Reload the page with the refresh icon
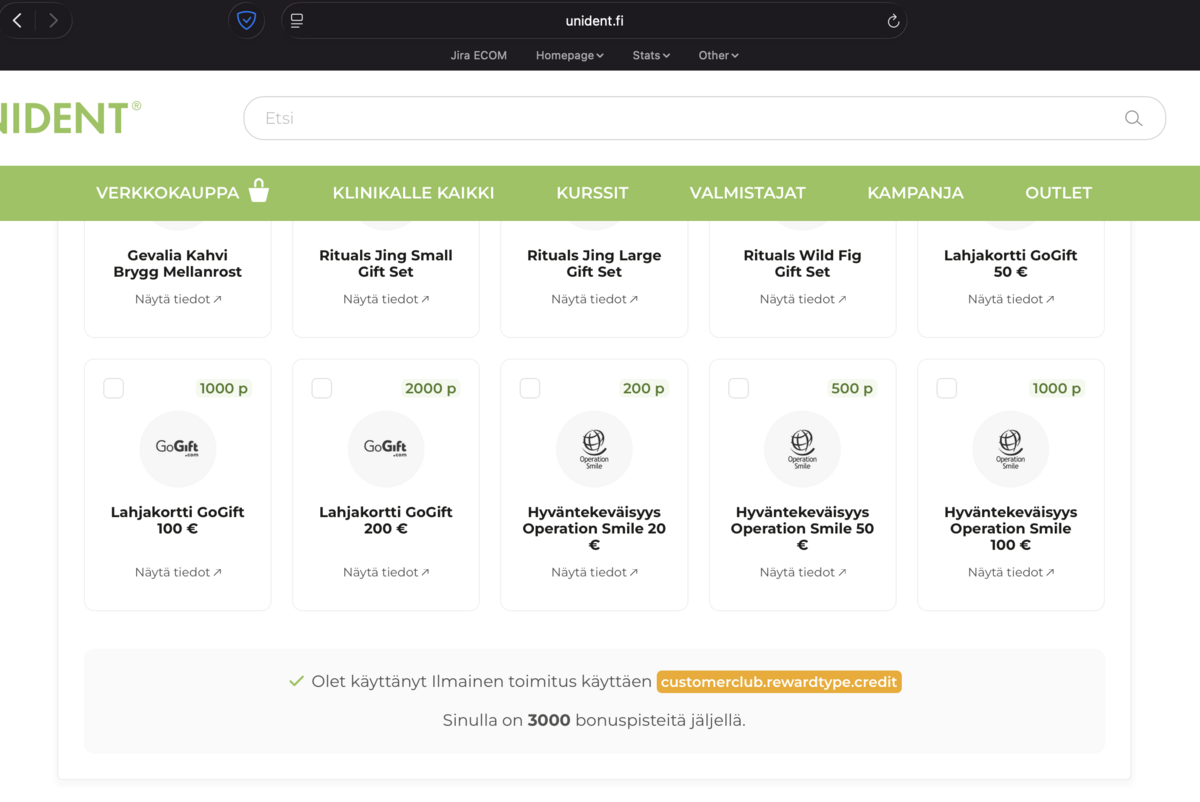Viewport: 1200px width, 802px height. 893,21
